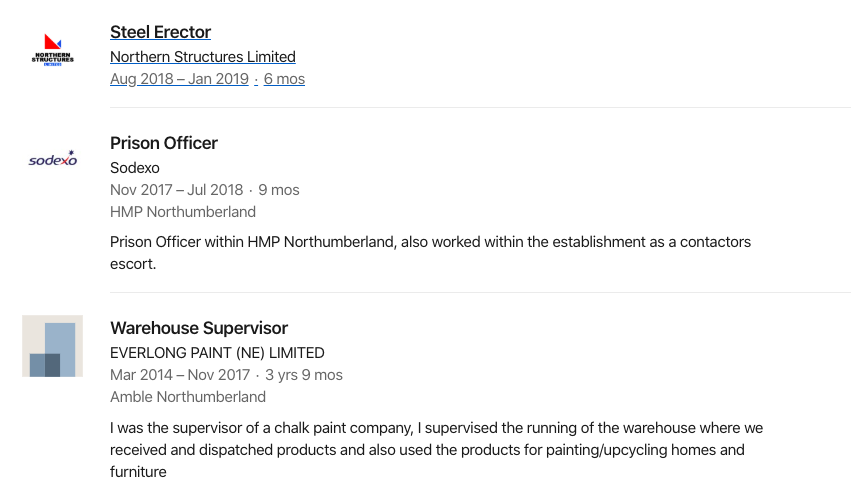Visit the Northern Structures Limited company link
Viewport: 851px width, 493px height.
pos(203,56)
